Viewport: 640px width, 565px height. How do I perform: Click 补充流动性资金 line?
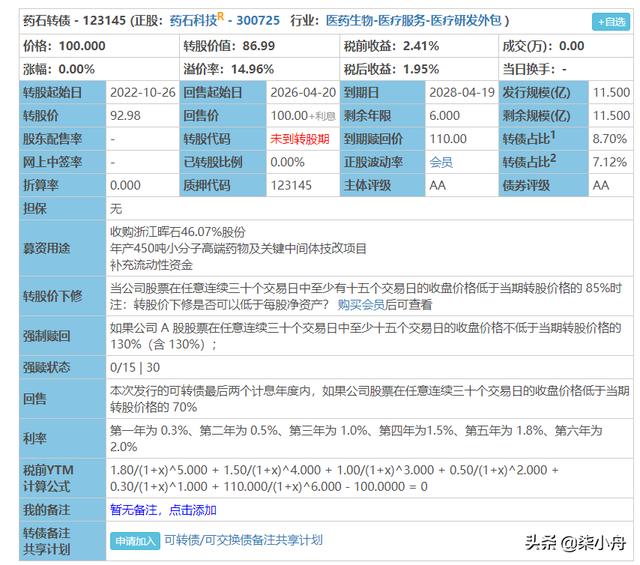[151, 265]
